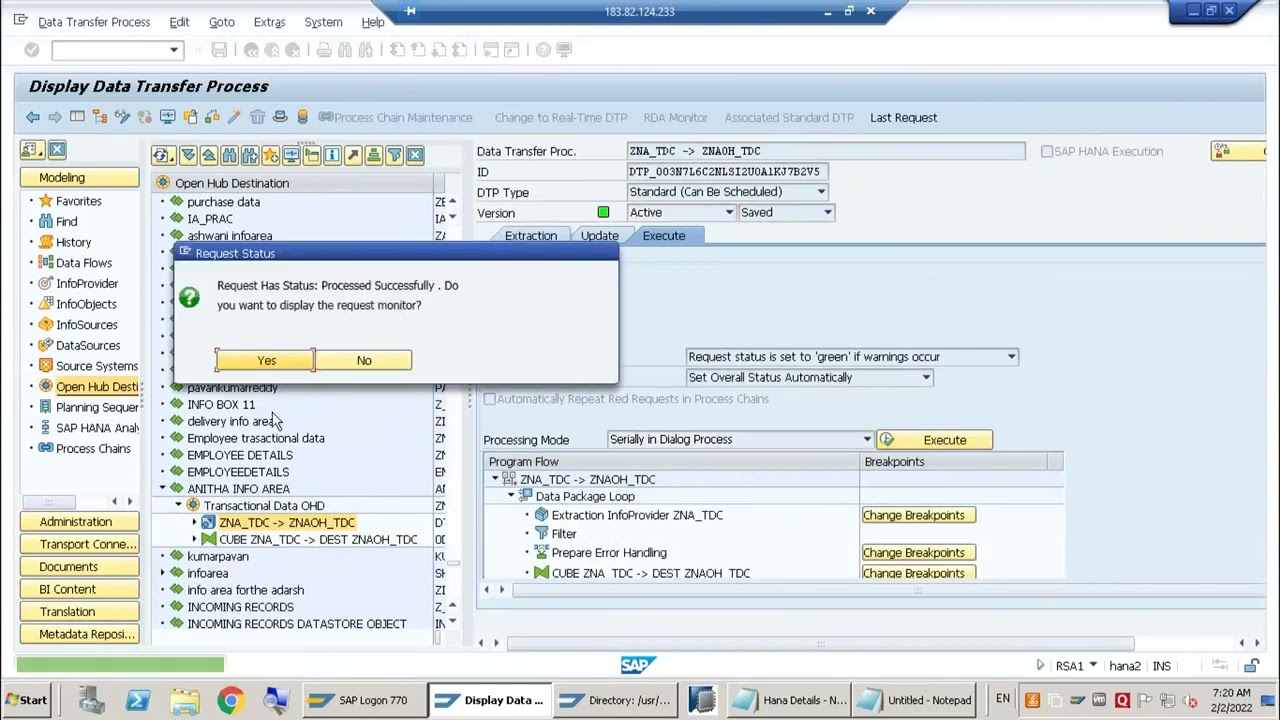Image resolution: width=1280 pixels, height=720 pixels.
Task: Select InfoProvider in Modeling tree
Action: 87,284
